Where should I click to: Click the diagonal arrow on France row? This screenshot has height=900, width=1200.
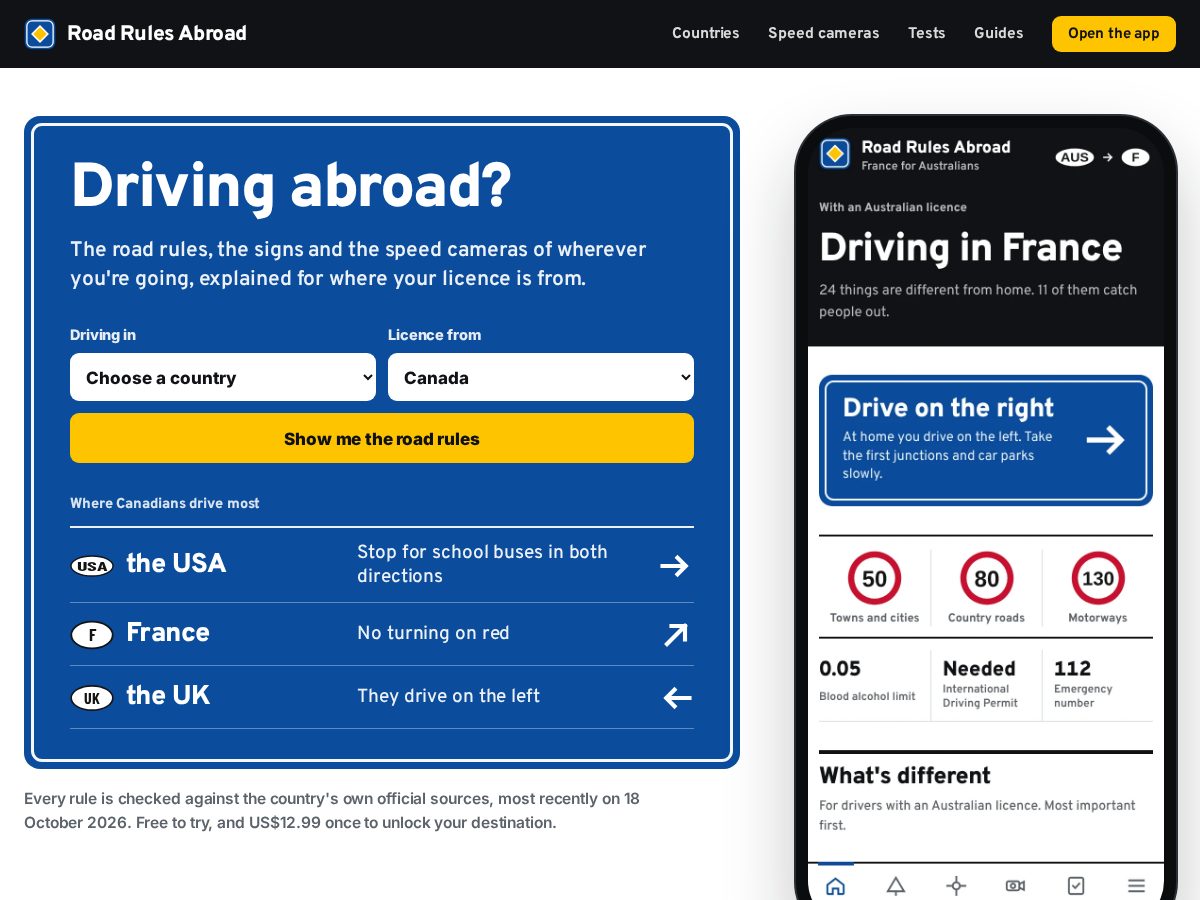[x=676, y=635]
